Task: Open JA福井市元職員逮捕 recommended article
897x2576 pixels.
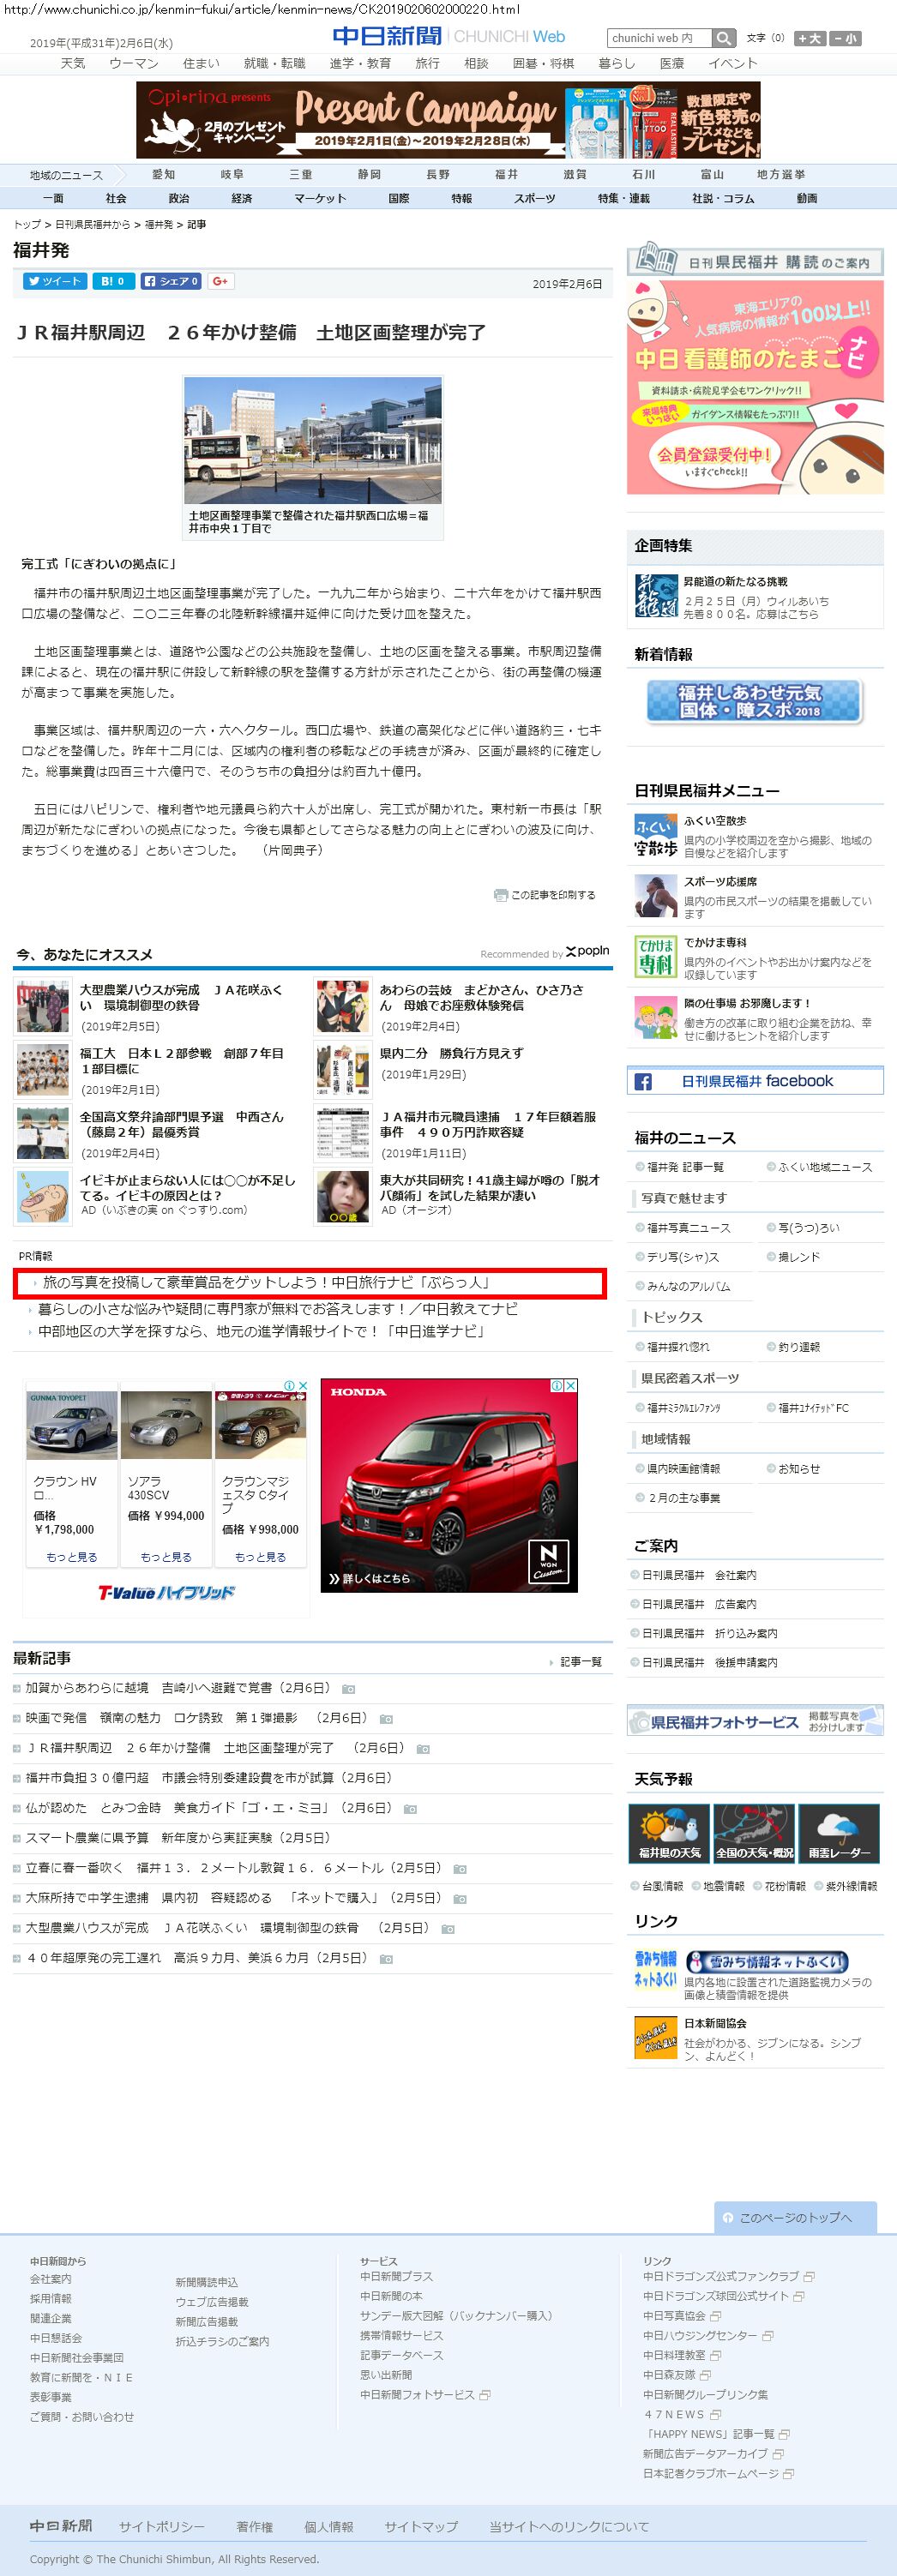Action: click(x=487, y=1124)
